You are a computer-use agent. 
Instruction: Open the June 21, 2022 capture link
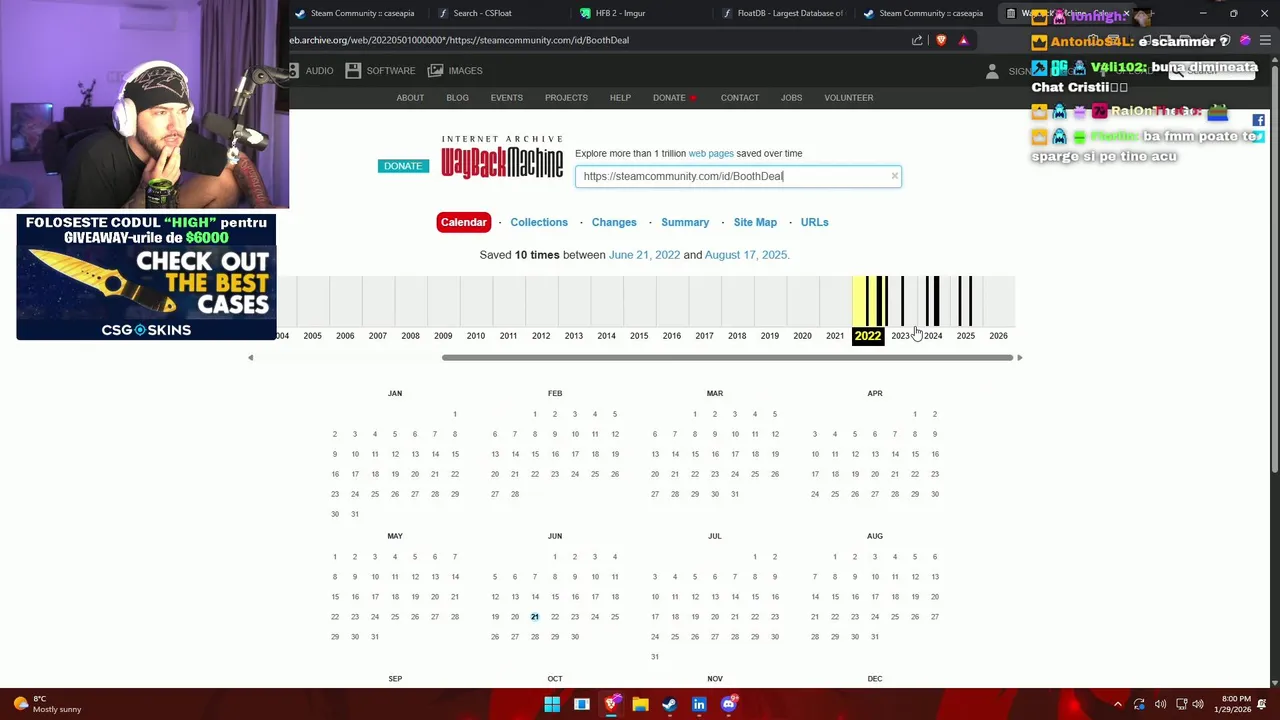(x=644, y=255)
